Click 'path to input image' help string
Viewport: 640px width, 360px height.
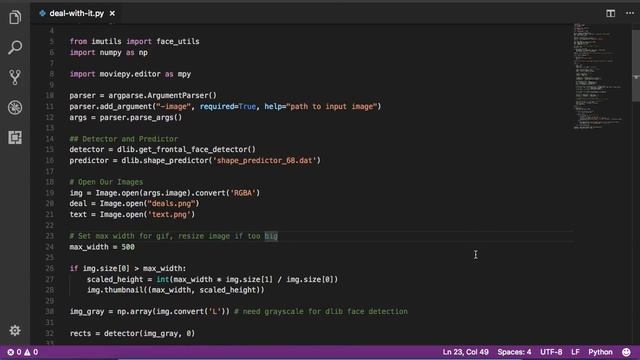point(331,107)
